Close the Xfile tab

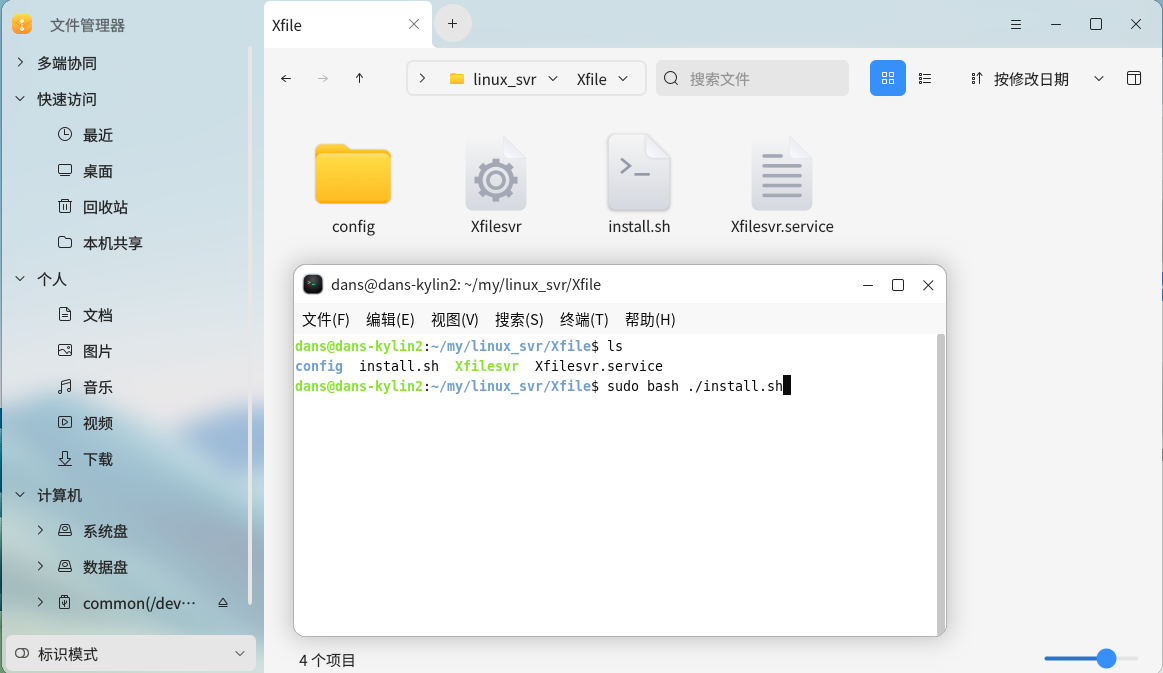click(414, 25)
